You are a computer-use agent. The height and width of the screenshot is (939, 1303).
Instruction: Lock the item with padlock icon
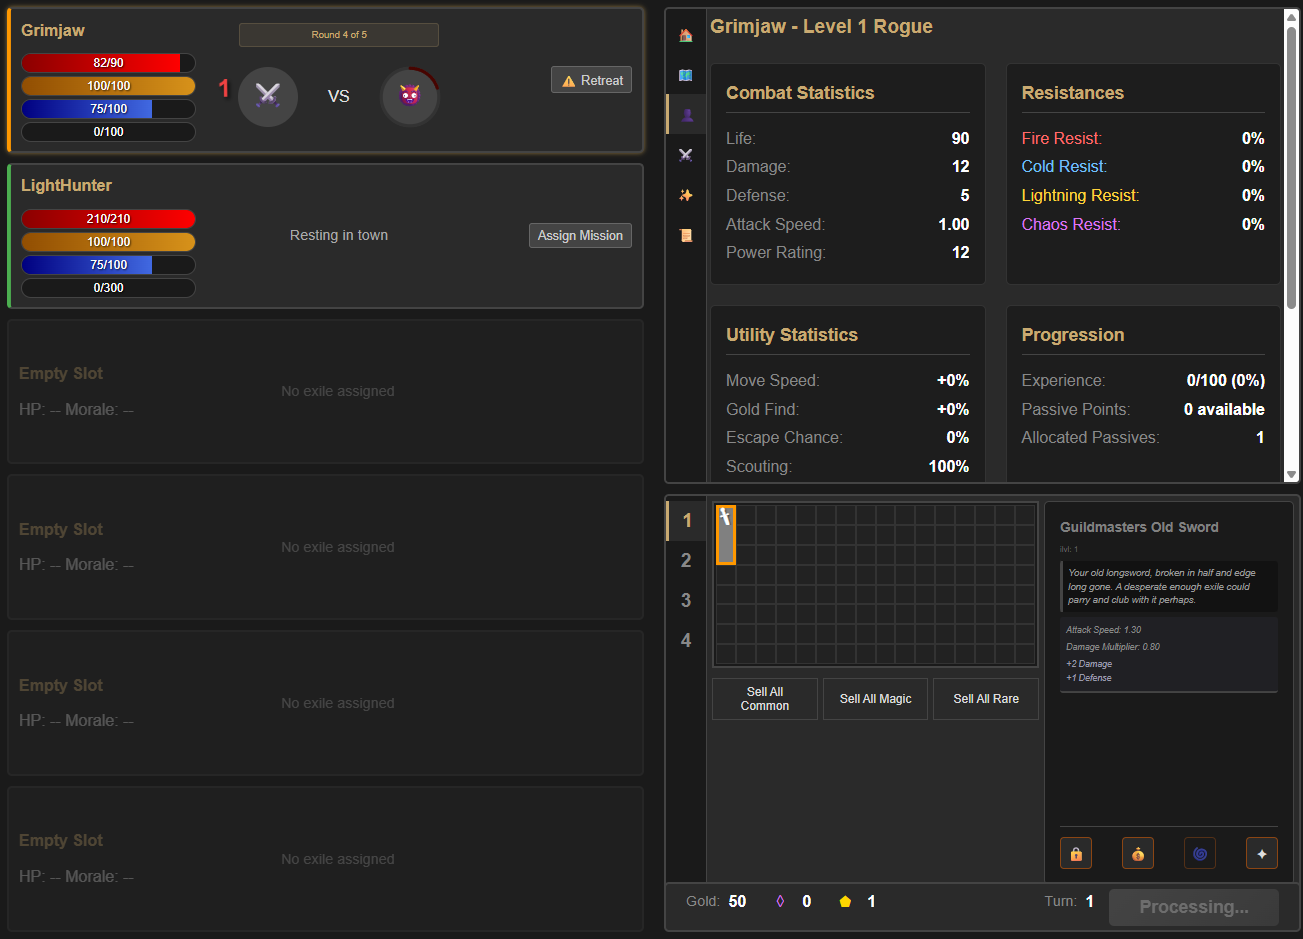tap(1076, 854)
